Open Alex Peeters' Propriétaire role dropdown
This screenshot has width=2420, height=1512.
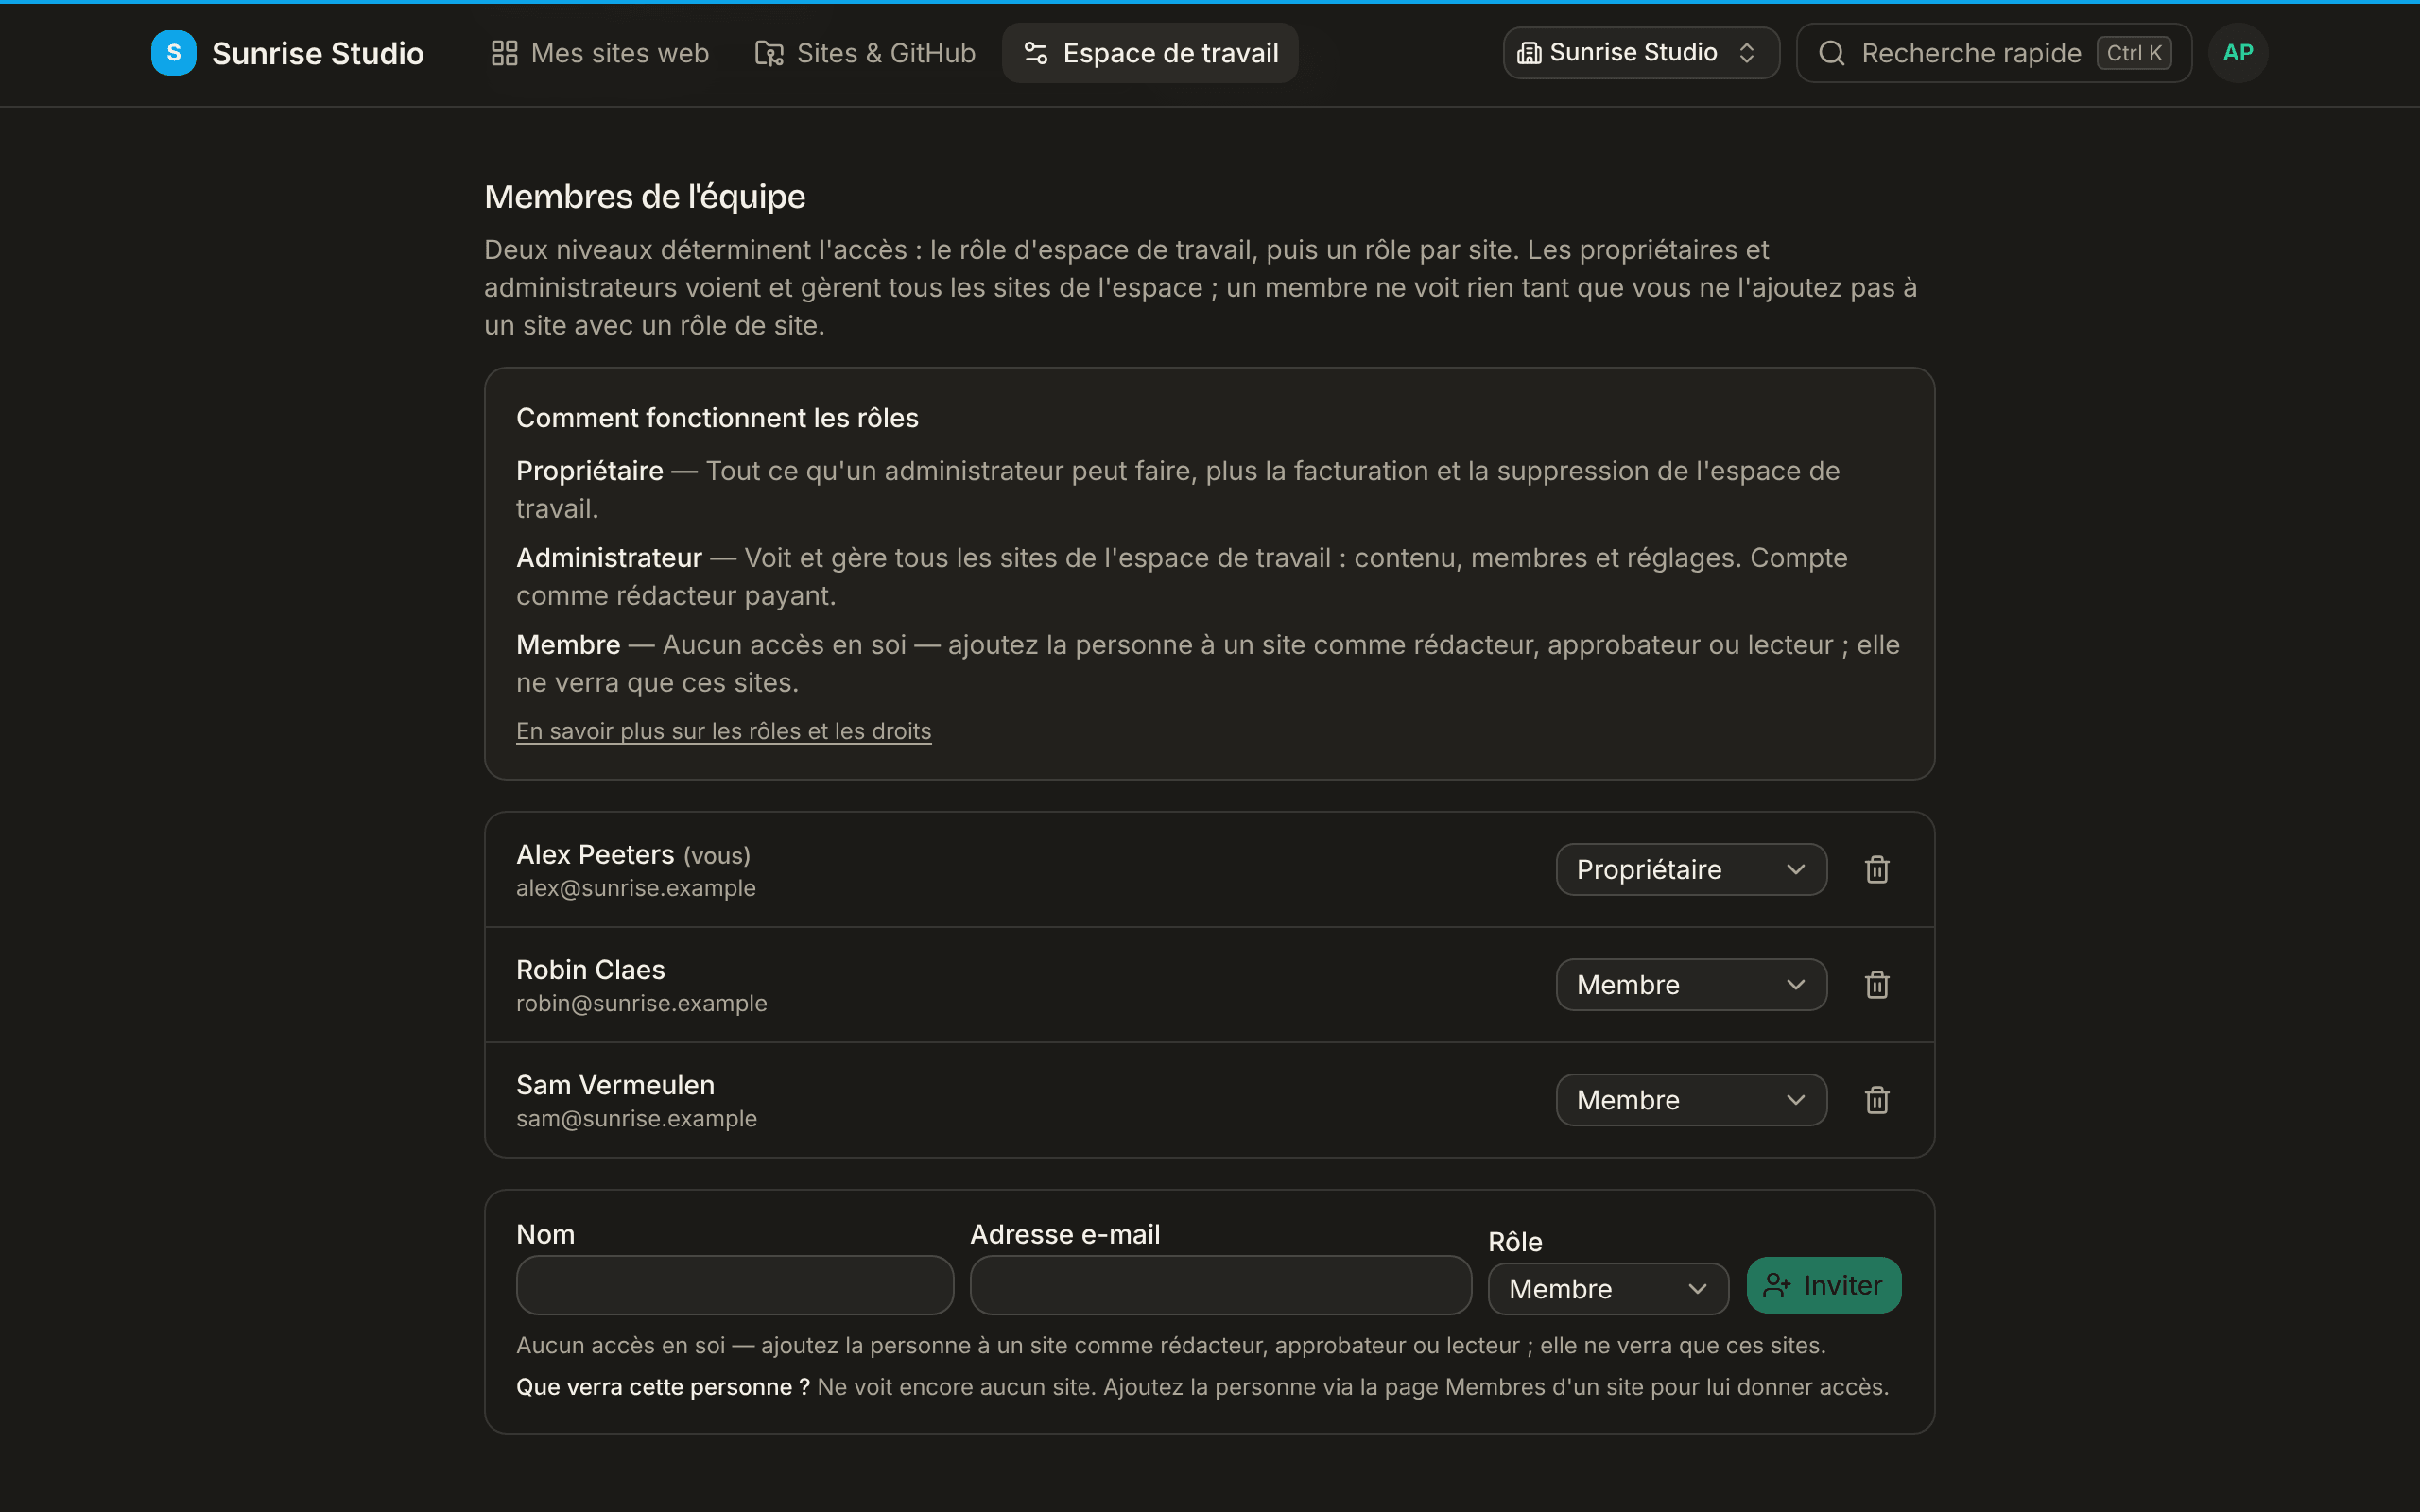pyautogui.click(x=1691, y=869)
